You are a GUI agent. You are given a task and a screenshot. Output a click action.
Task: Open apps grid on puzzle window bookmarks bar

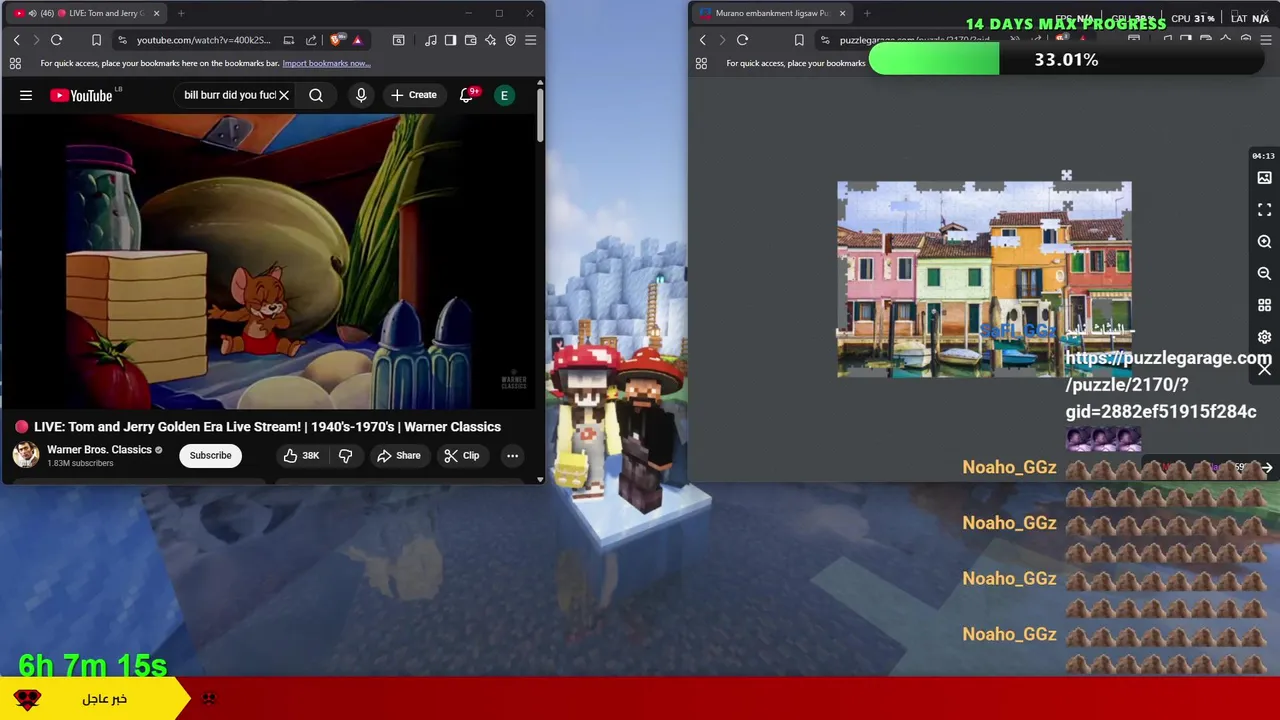coord(701,63)
